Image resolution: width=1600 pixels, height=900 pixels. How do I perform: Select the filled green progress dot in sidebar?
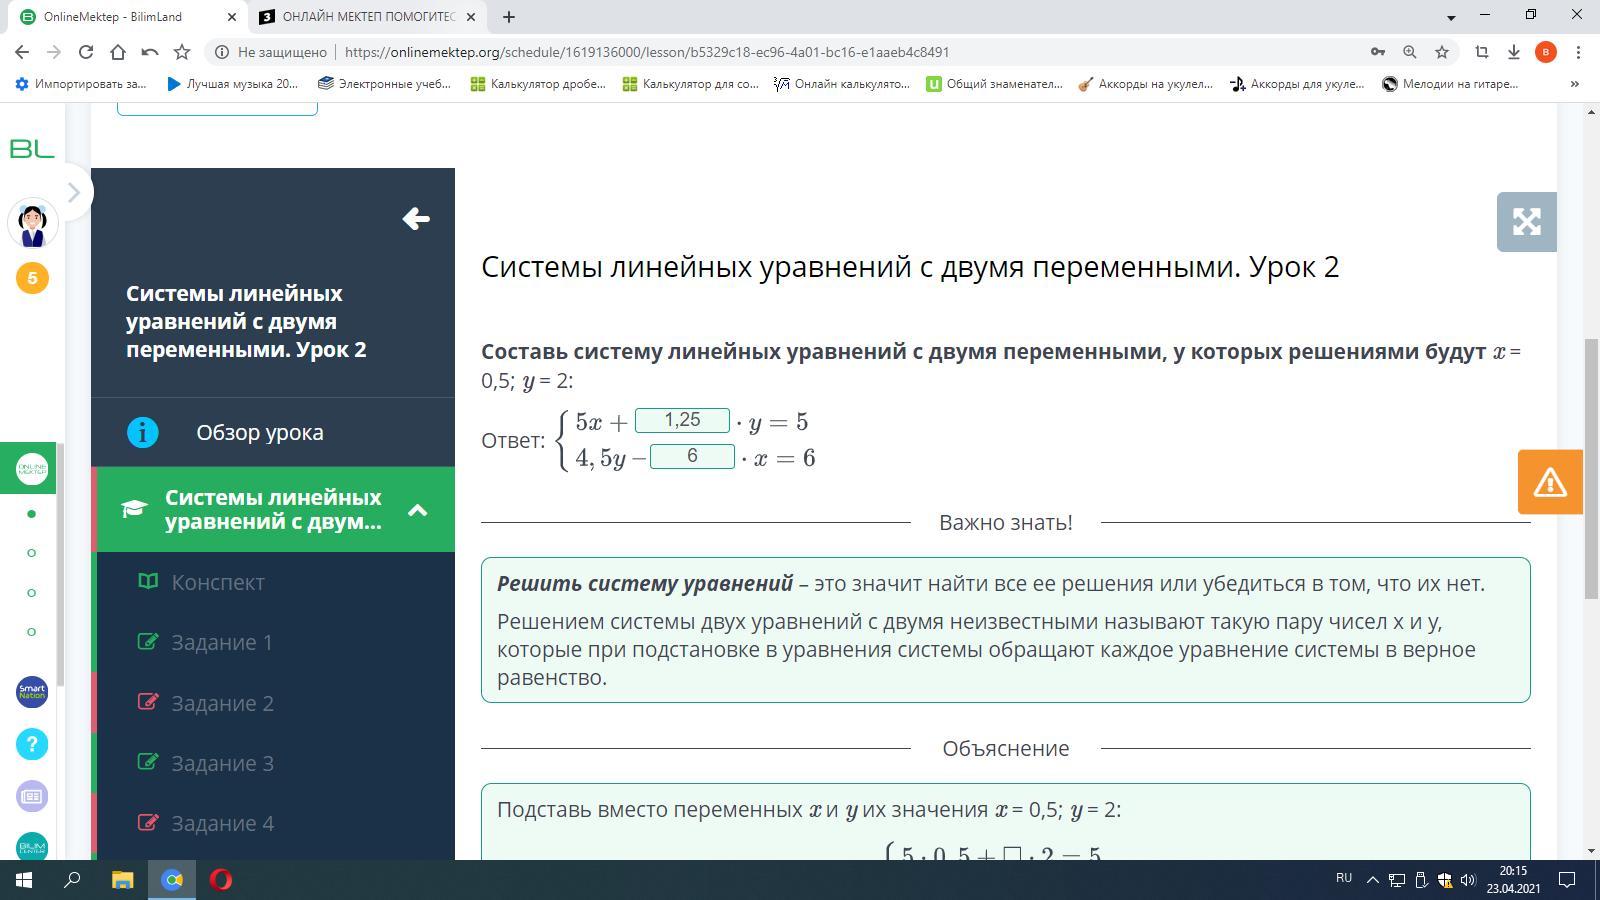[x=32, y=513]
